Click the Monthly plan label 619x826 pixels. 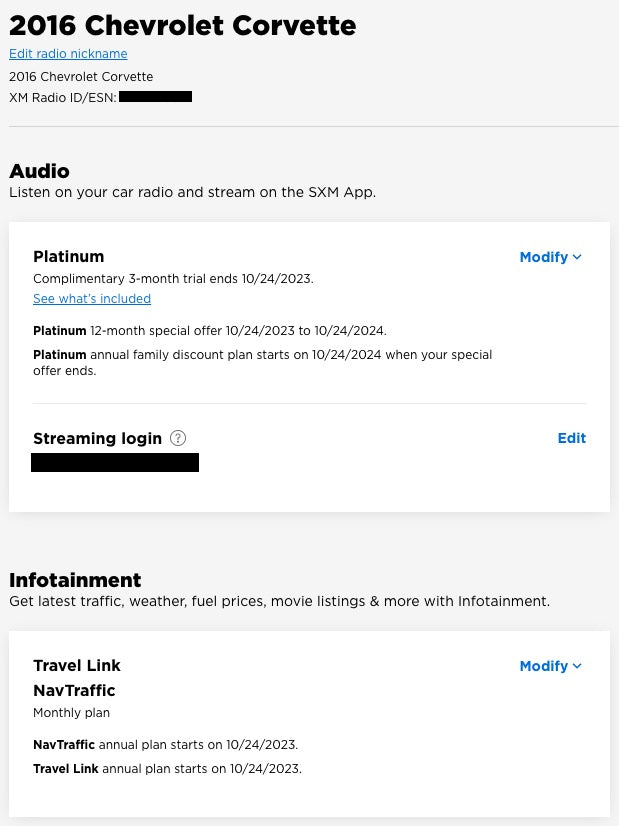click(72, 713)
